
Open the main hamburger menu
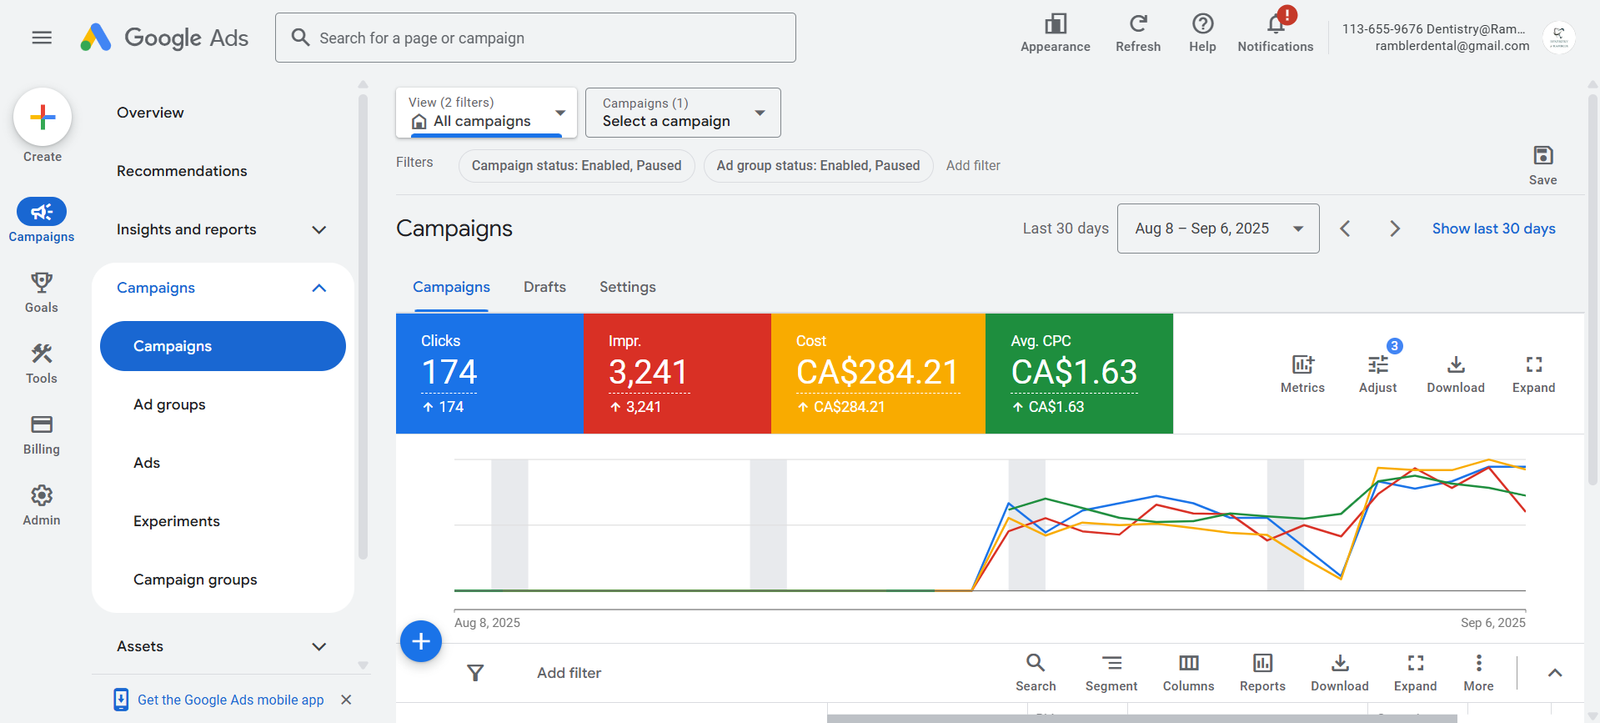(x=41, y=38)
